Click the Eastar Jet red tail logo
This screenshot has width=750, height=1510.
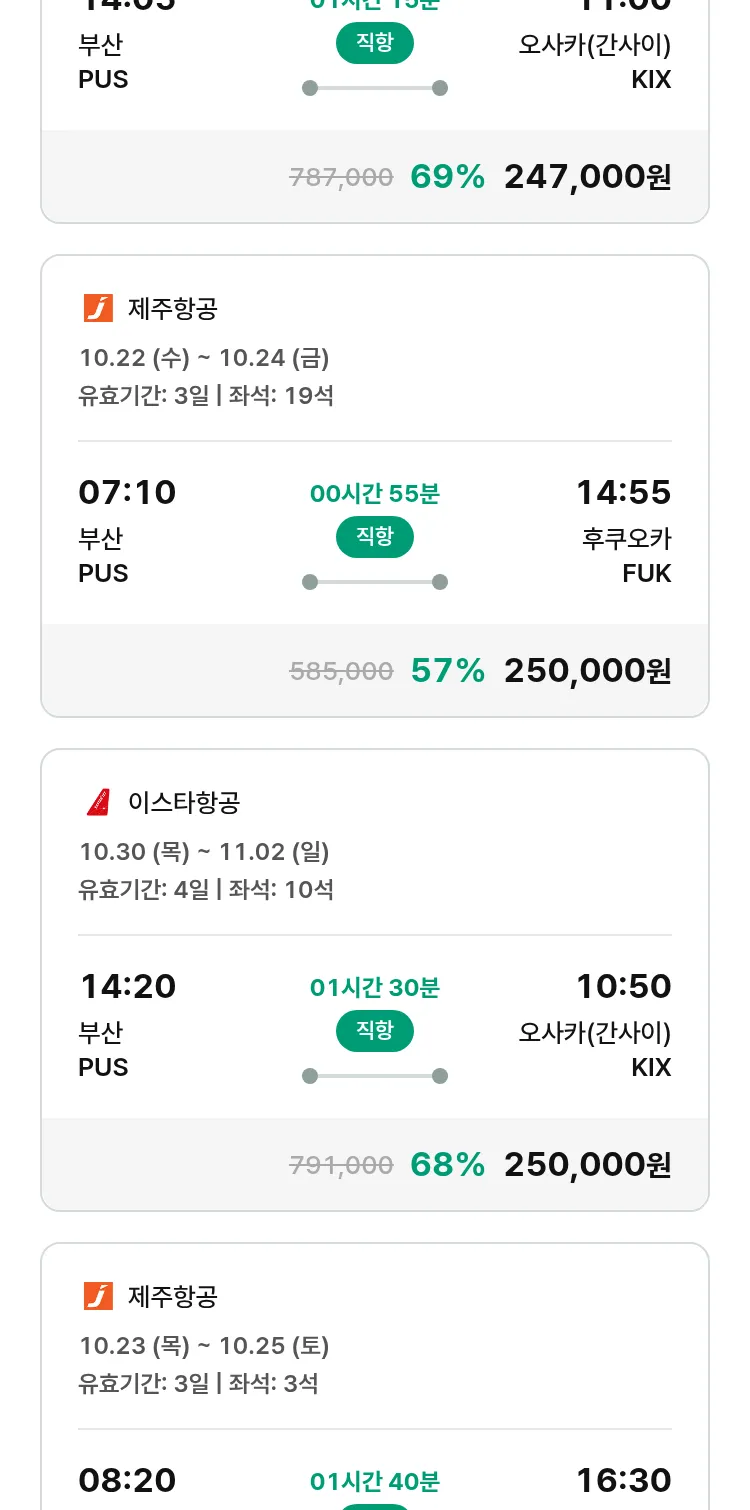(98, 802)
